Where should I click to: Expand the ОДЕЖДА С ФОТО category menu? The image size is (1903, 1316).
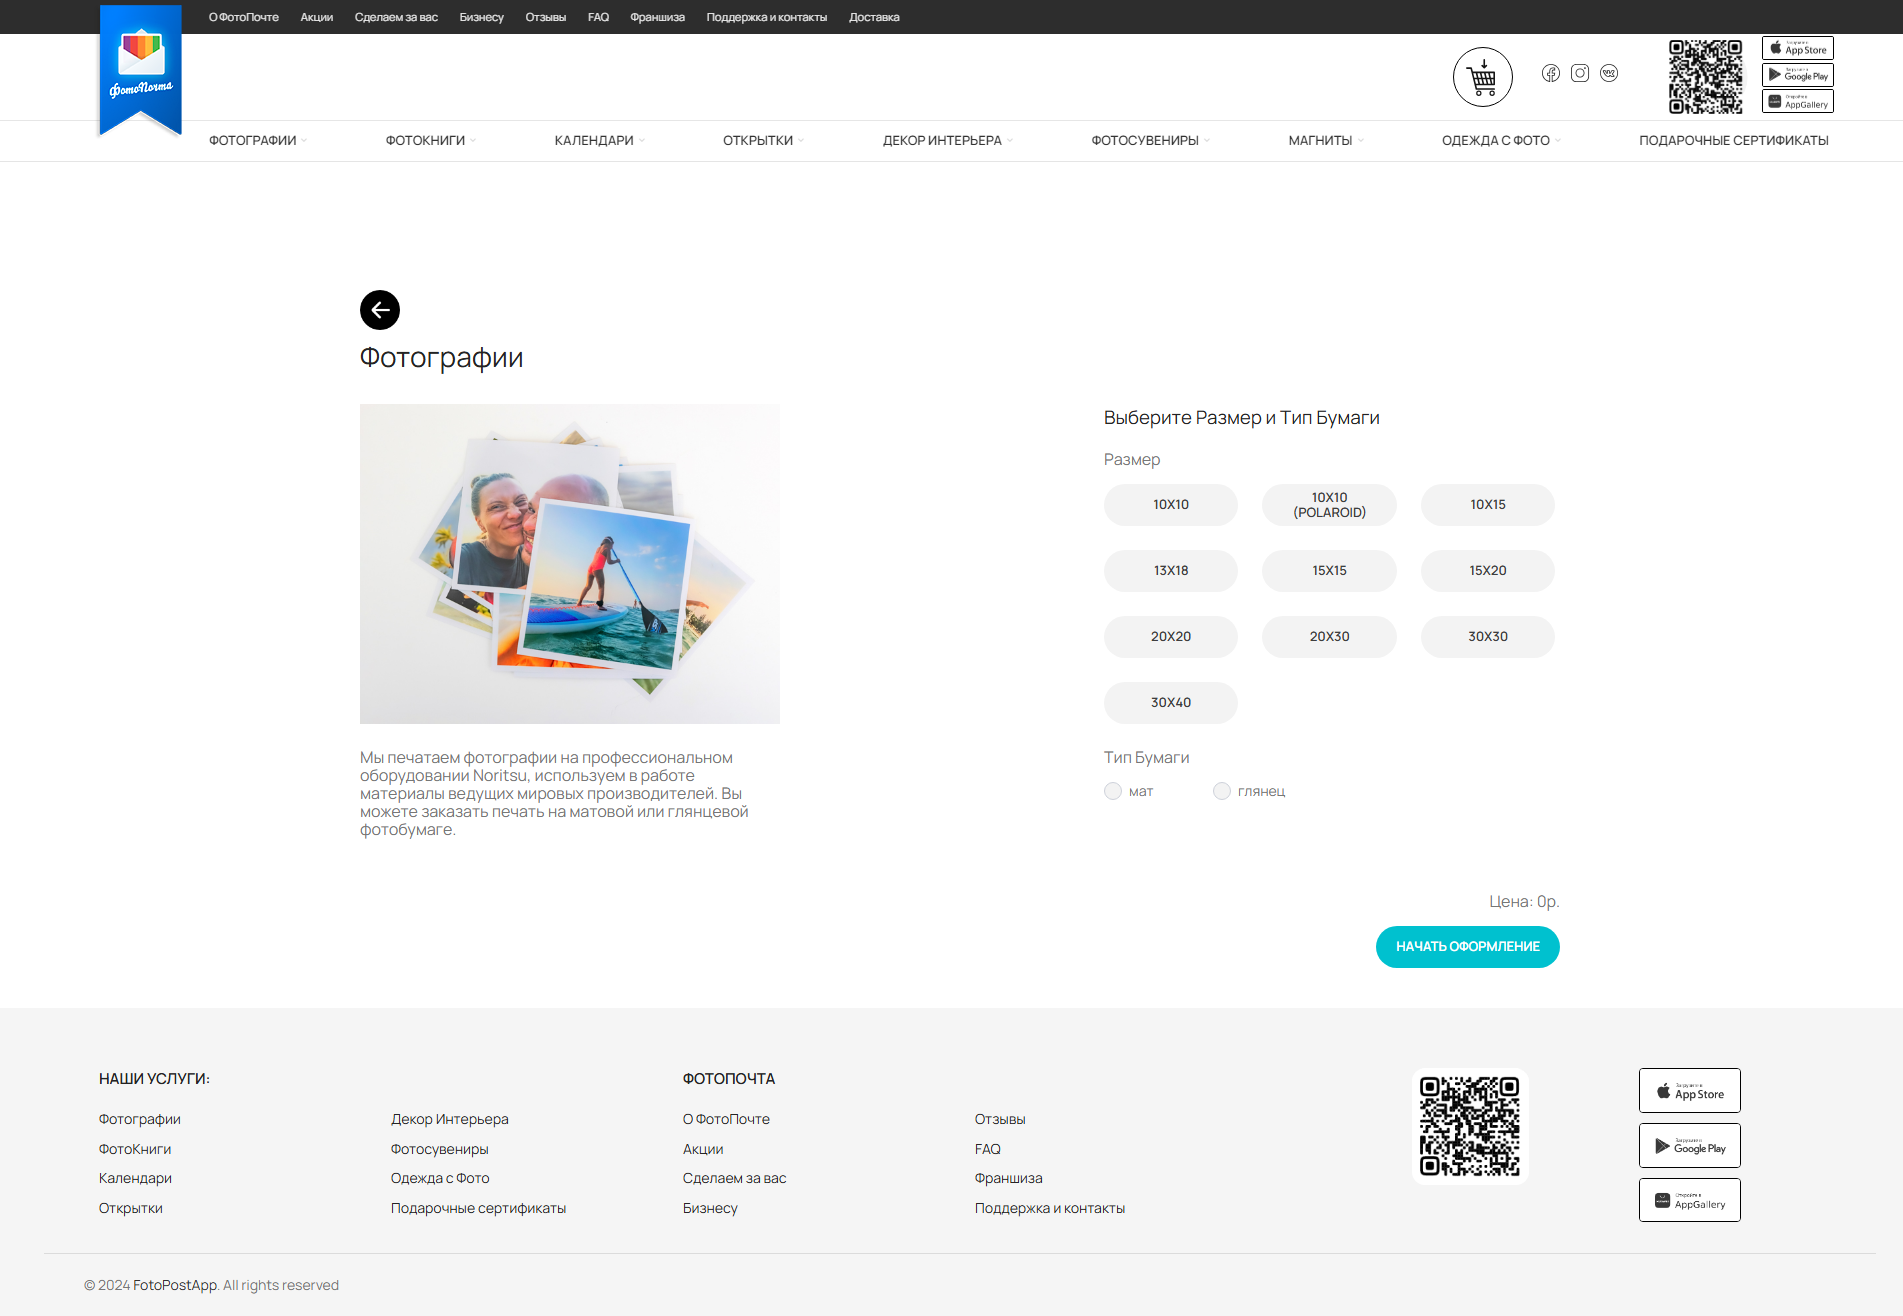pos(1501,141)
